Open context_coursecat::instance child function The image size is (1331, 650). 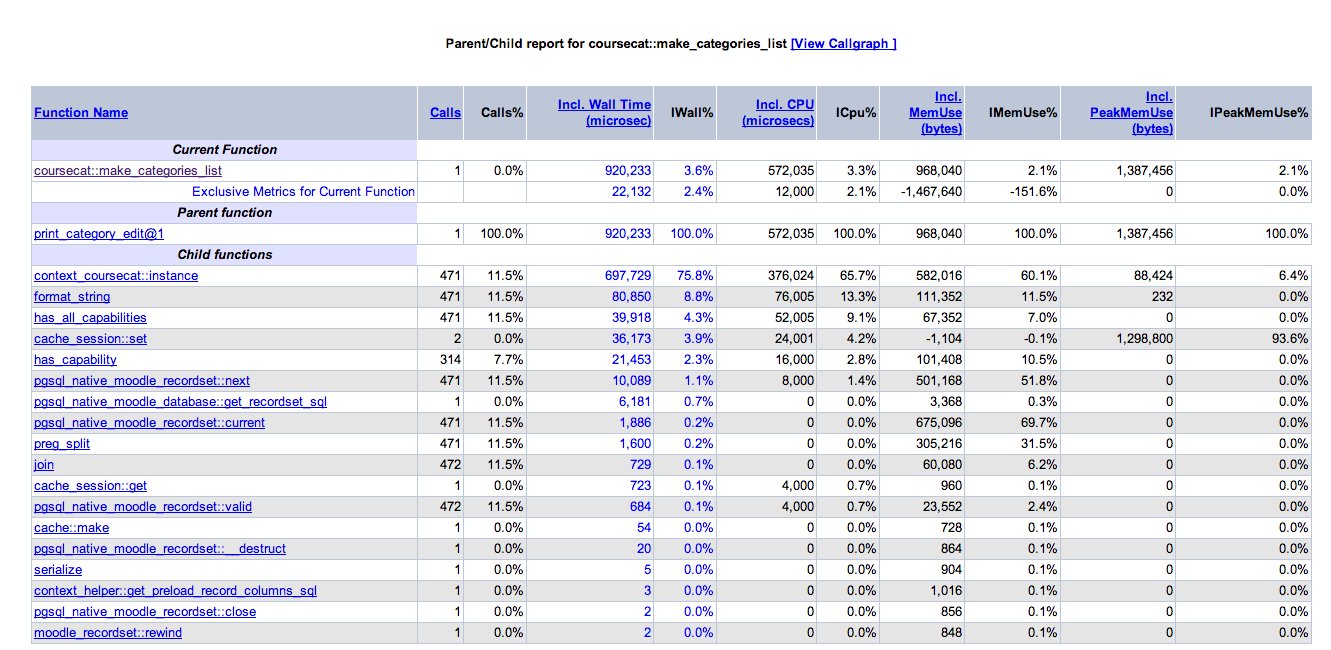tap(116, 276)
